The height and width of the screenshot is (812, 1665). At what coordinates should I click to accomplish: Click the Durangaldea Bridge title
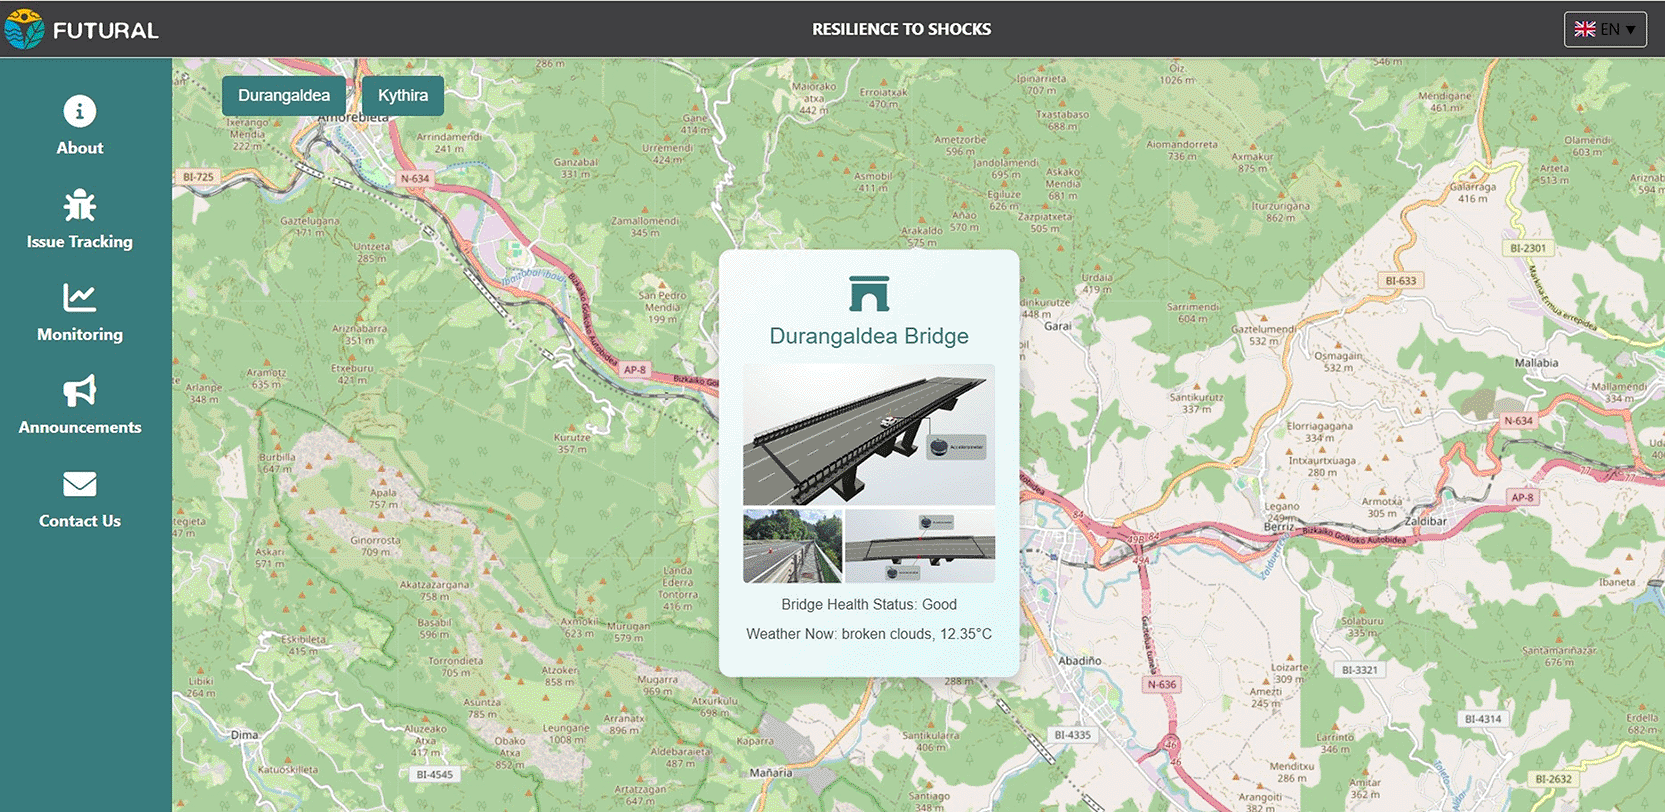tap(869, 336)
